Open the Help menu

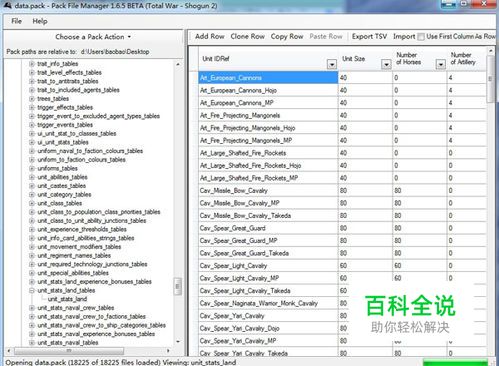point(40,21)
